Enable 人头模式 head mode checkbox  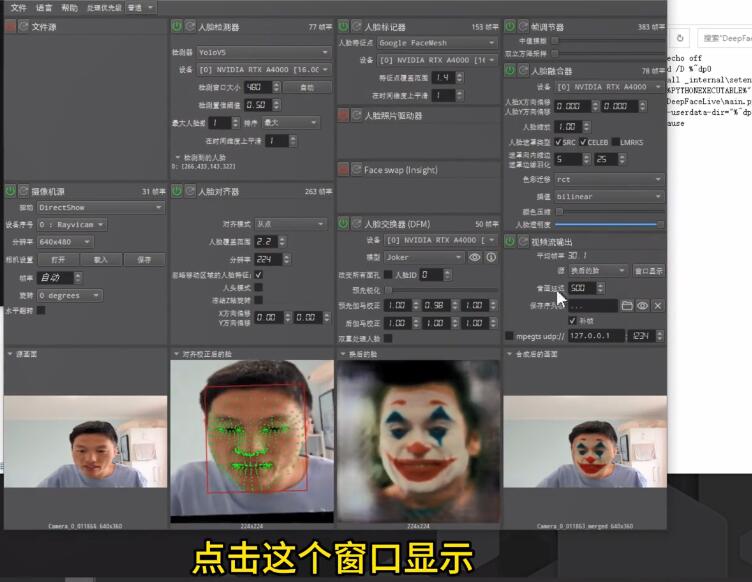258,287
